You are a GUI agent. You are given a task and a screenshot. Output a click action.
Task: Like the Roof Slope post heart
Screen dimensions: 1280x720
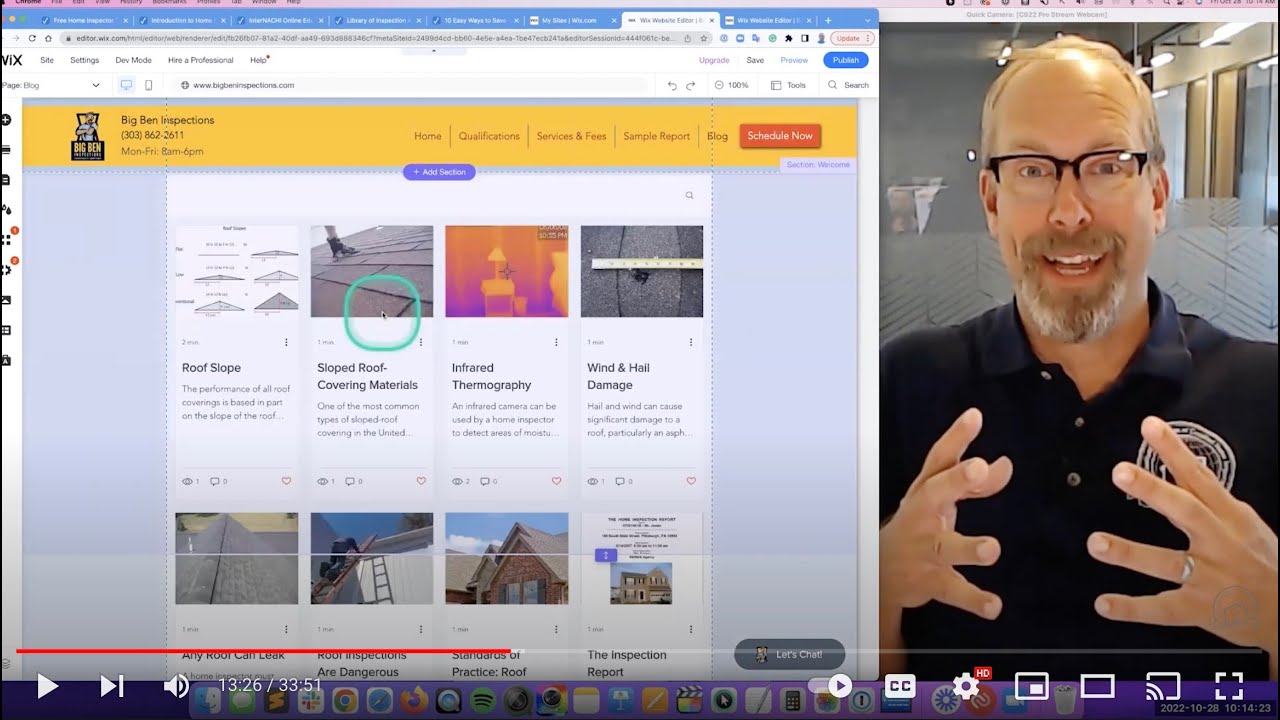point(286,481)
